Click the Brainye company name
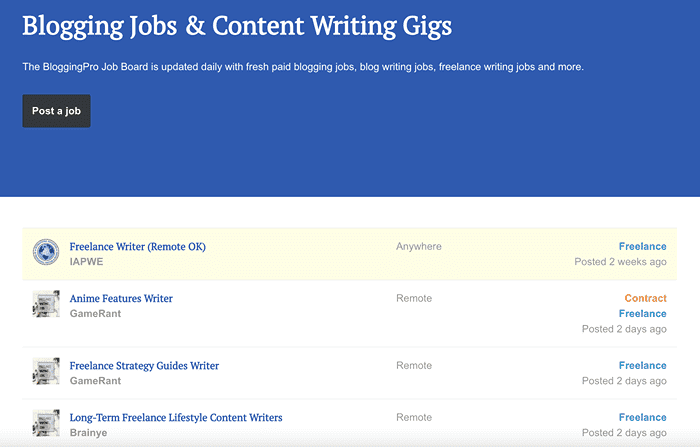Screen dimensions: 700x447 click(88, 432)
